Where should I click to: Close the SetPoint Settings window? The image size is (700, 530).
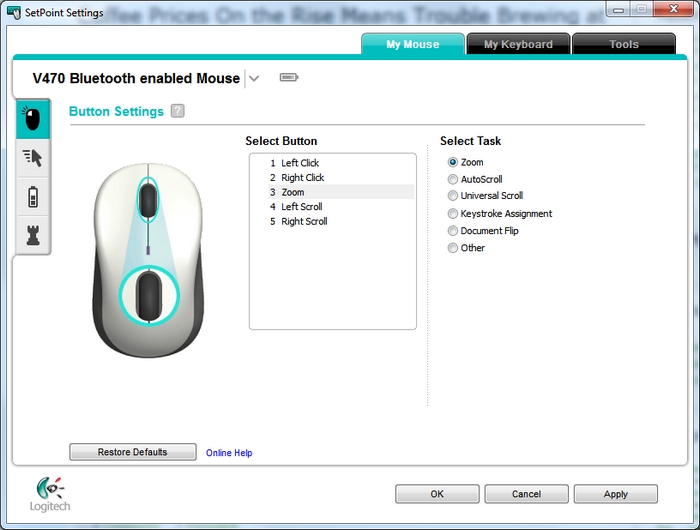tap(673, 8)
